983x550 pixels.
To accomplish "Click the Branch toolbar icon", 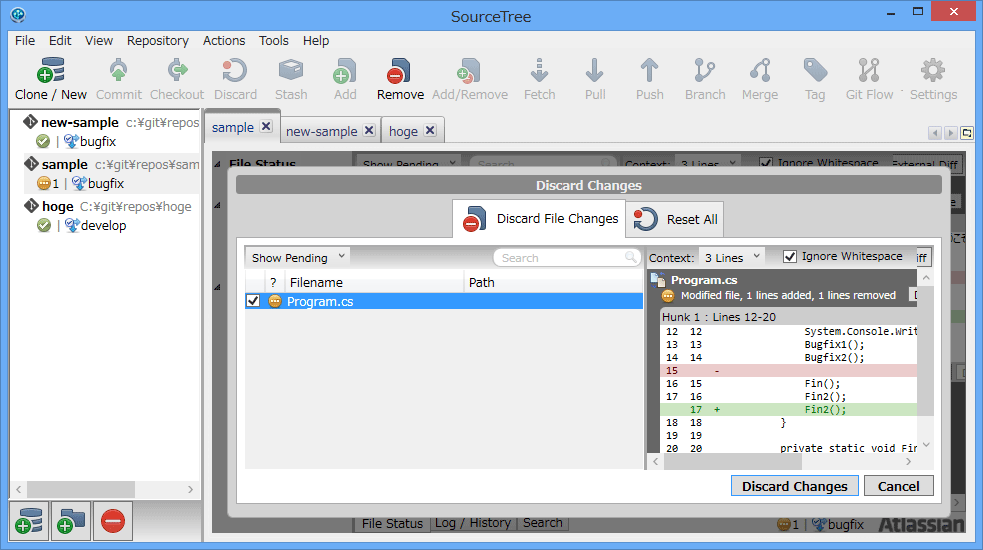I will (705, 71).
